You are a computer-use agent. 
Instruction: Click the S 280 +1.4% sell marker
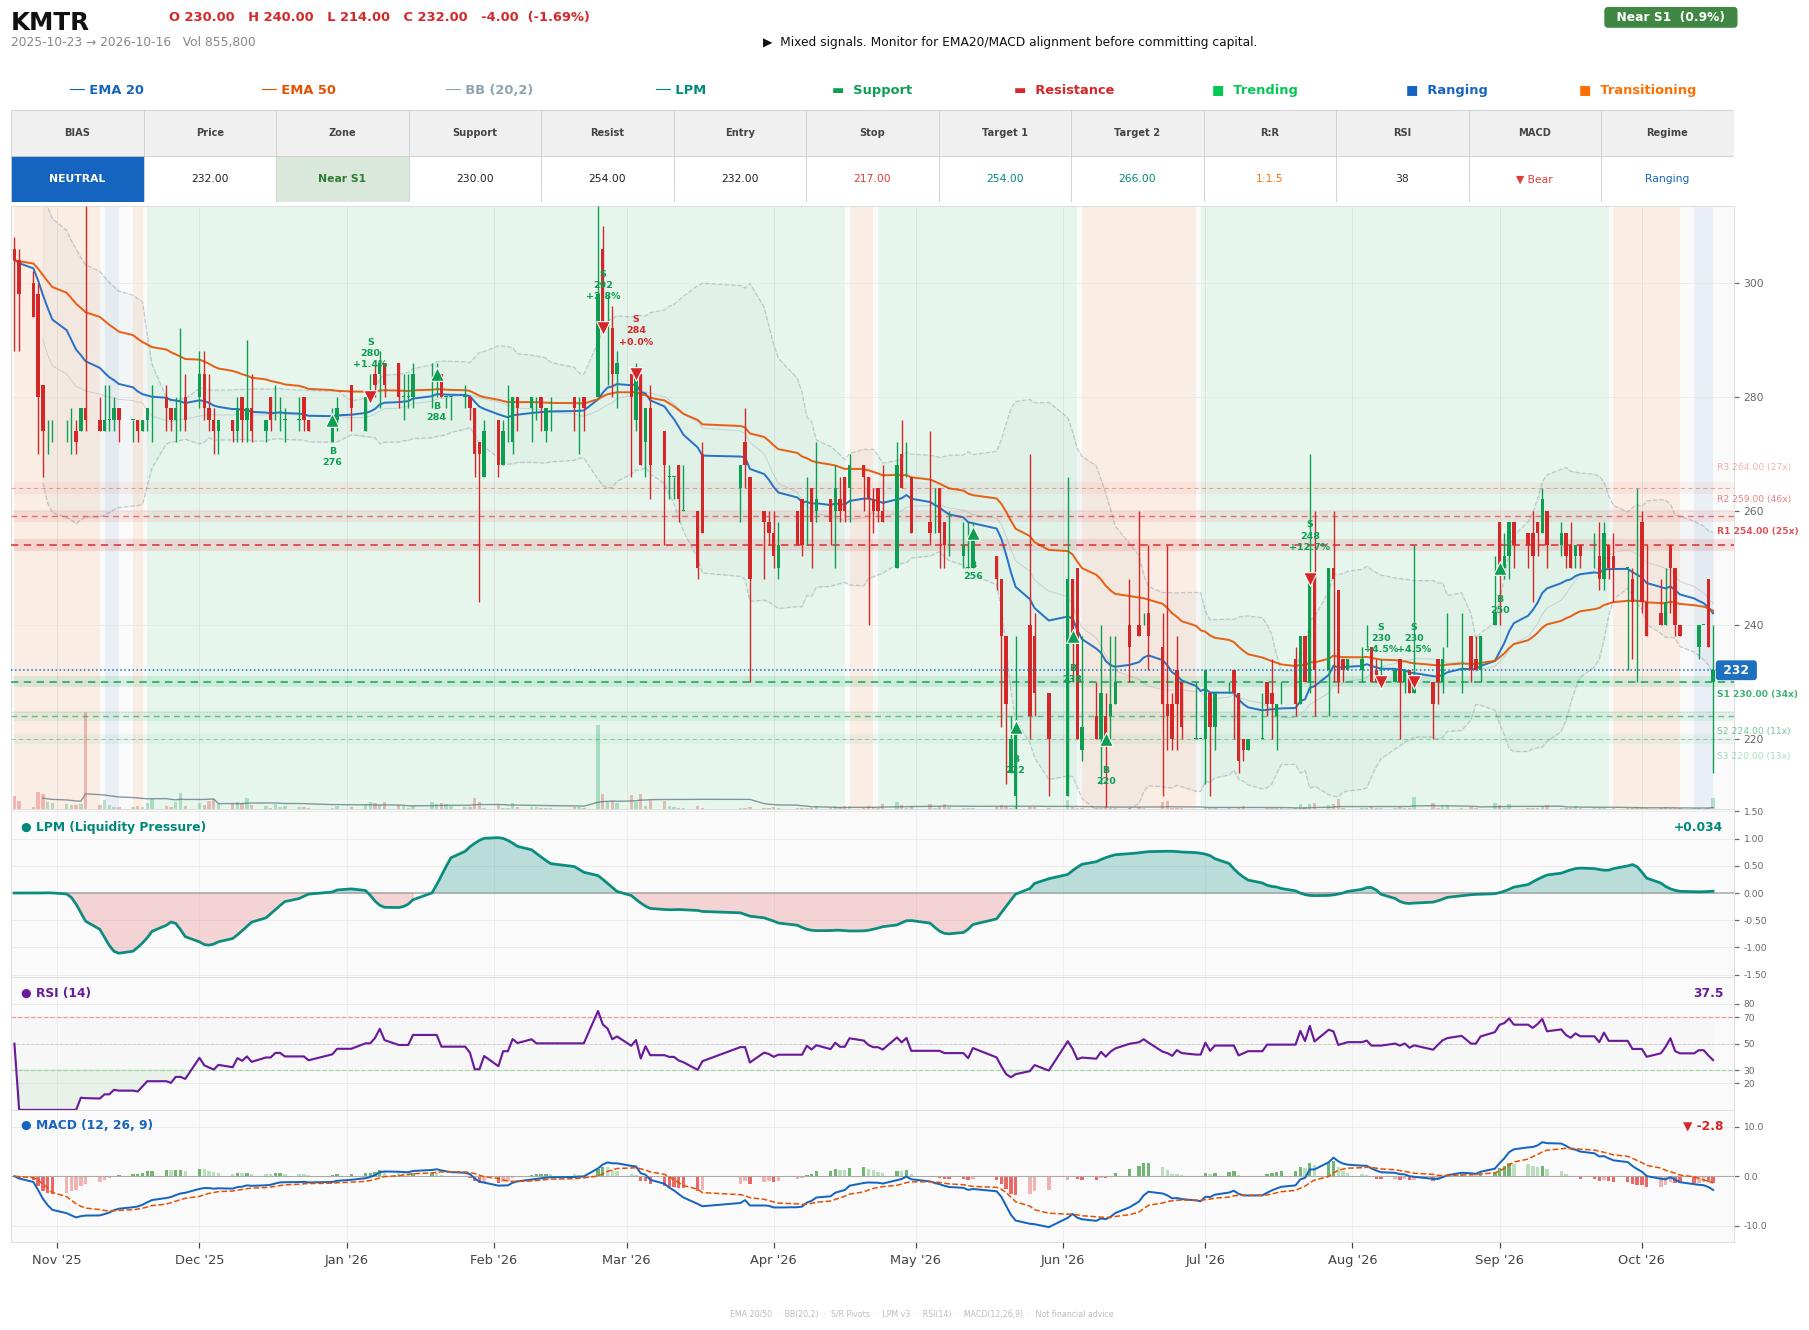pos(370,397)
